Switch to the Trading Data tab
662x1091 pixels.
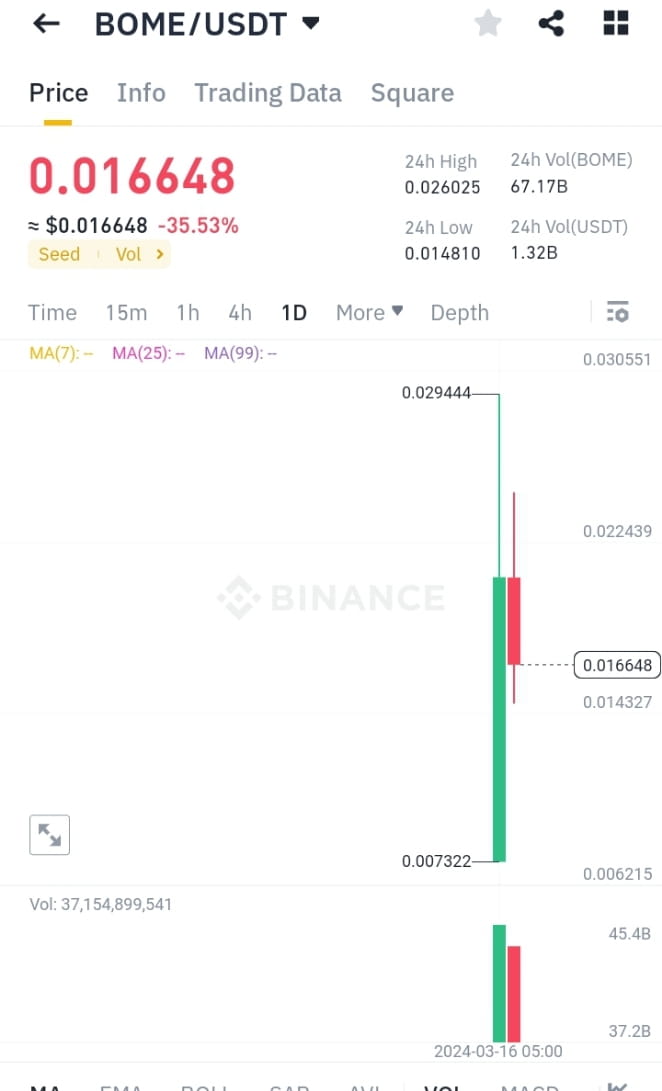pos(267,92)
